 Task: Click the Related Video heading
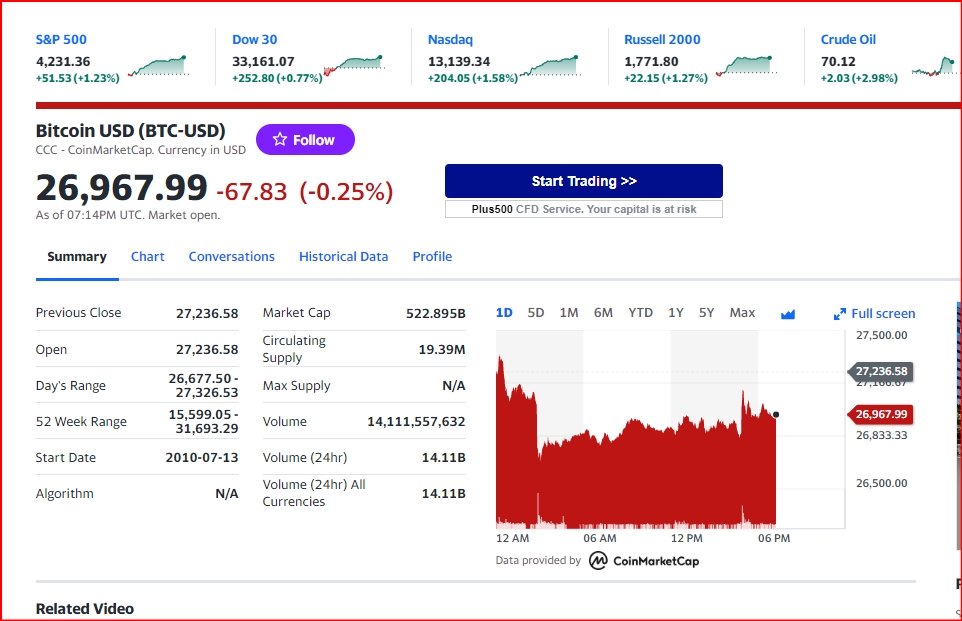coord(85,609)
